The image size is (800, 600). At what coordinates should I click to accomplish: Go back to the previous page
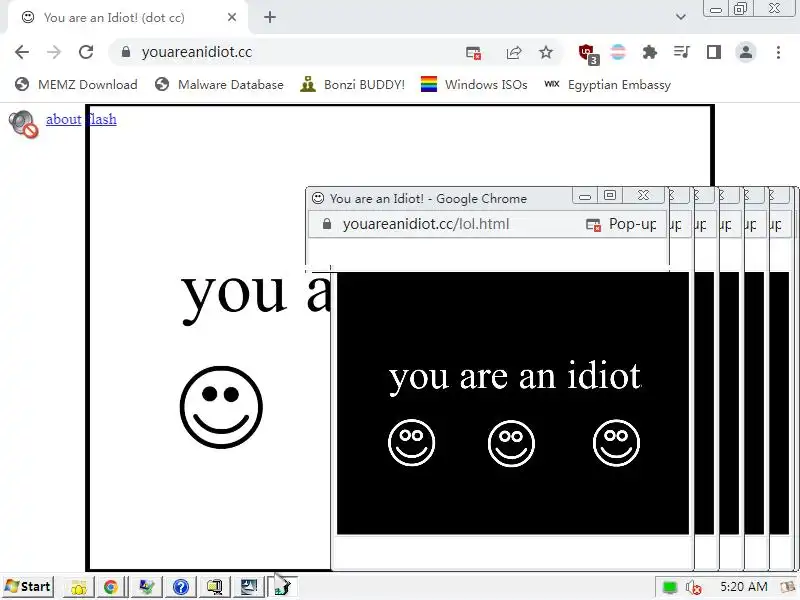coord(22,52)
